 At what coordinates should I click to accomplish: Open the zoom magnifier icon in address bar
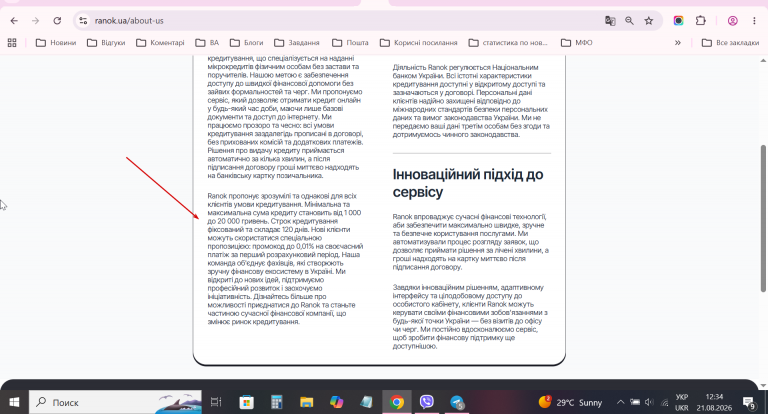(629, 21)
